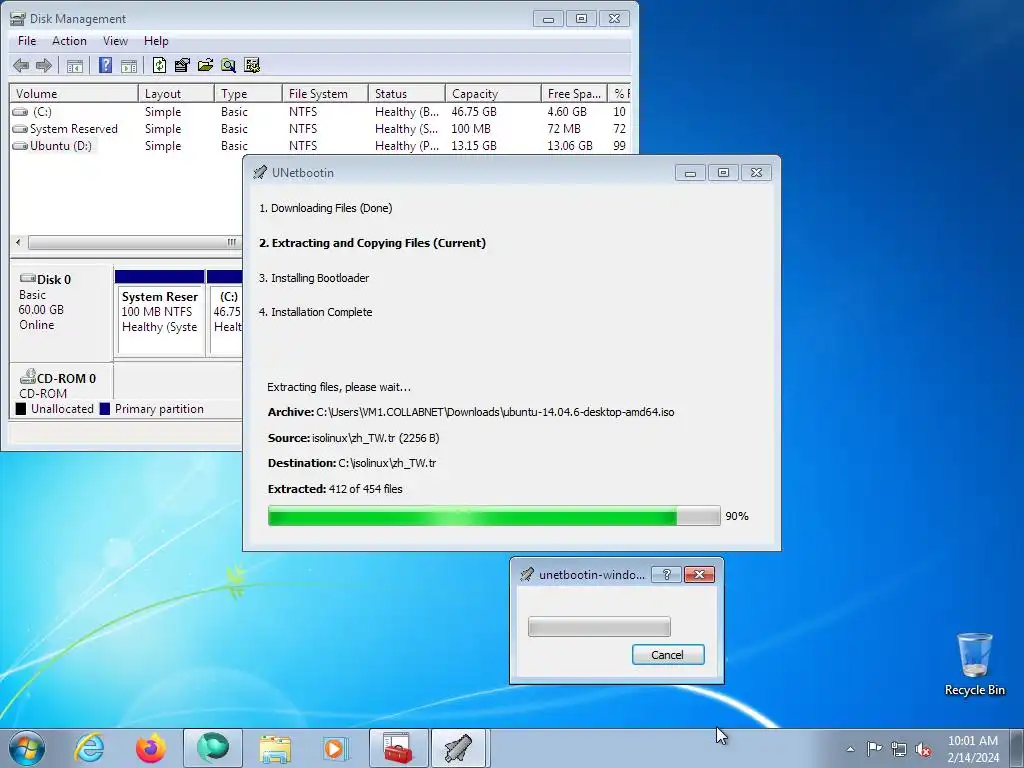Viewport: 1024px width, 768px height.
Task: Cancel the small unetbootin-windows dialog
Action: pos(668,655)
